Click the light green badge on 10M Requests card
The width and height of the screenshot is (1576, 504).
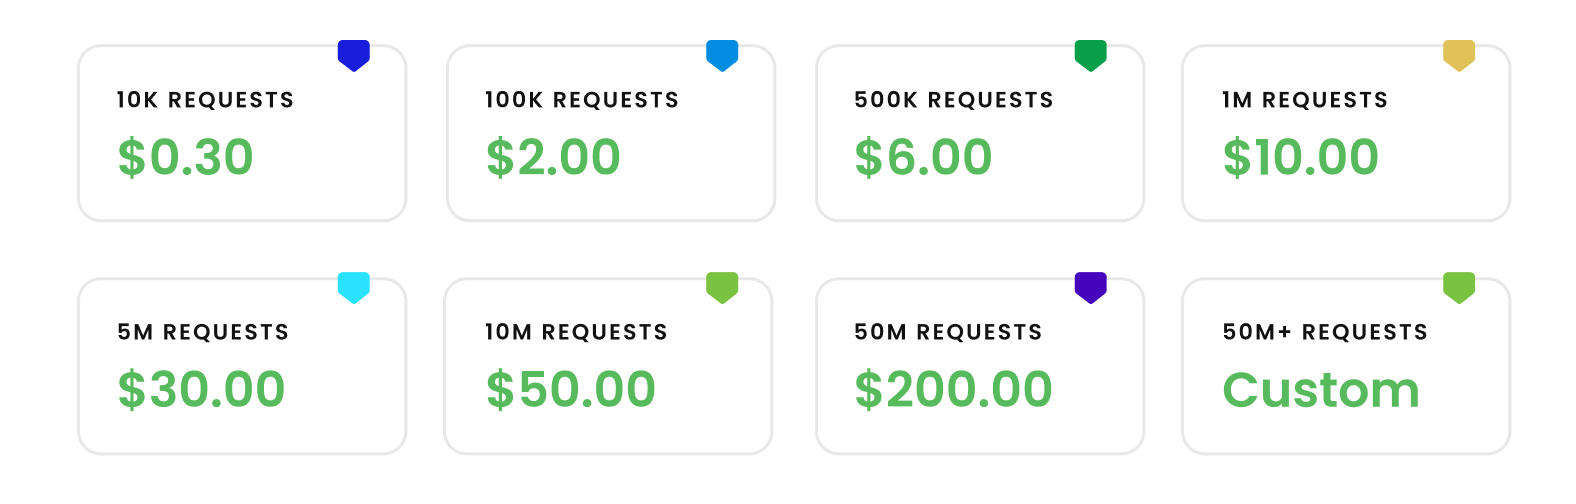[x=722, y=287]
